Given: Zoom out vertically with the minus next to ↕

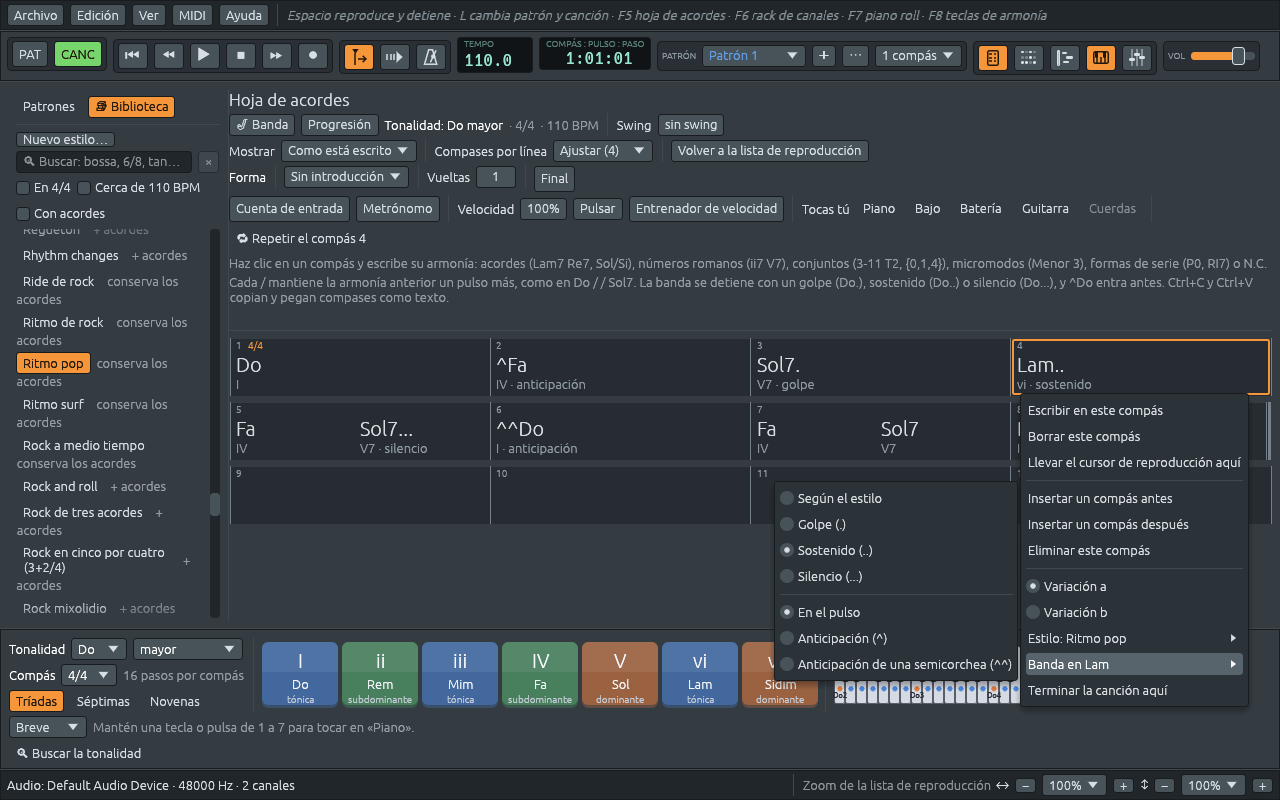Looking at the screenshot, I should click(1164, 786).
